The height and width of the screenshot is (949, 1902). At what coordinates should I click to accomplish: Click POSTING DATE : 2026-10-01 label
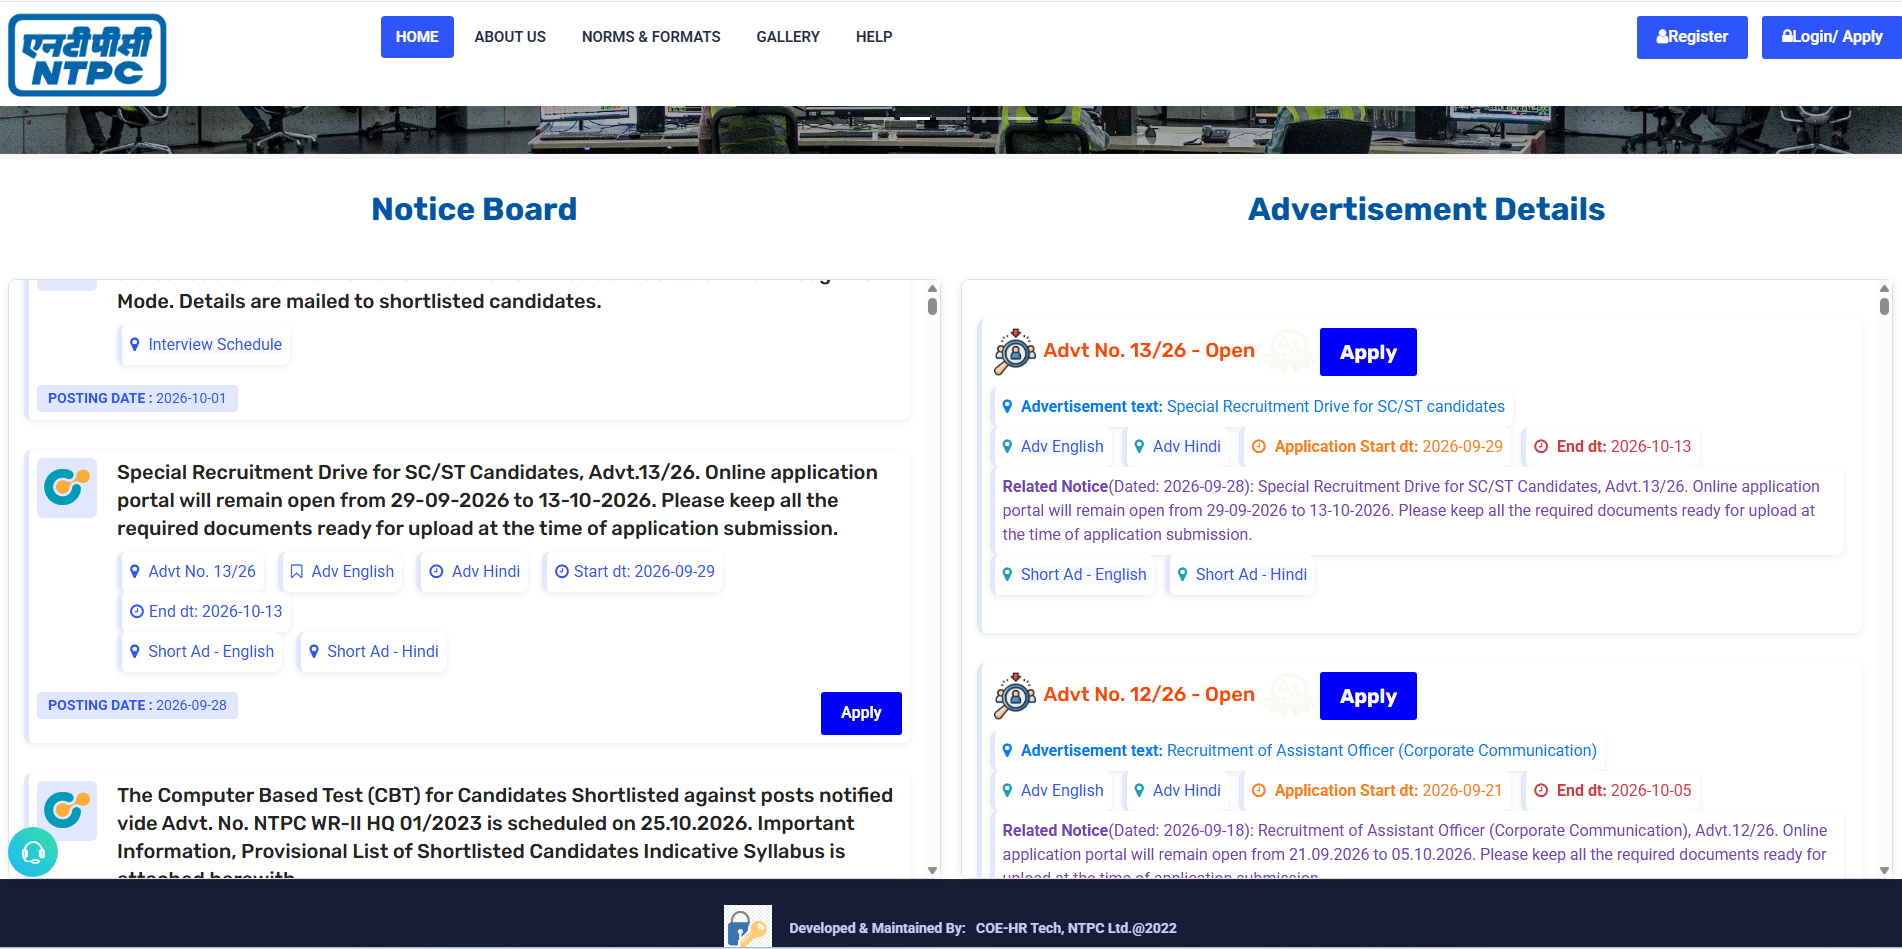point(137,398)
